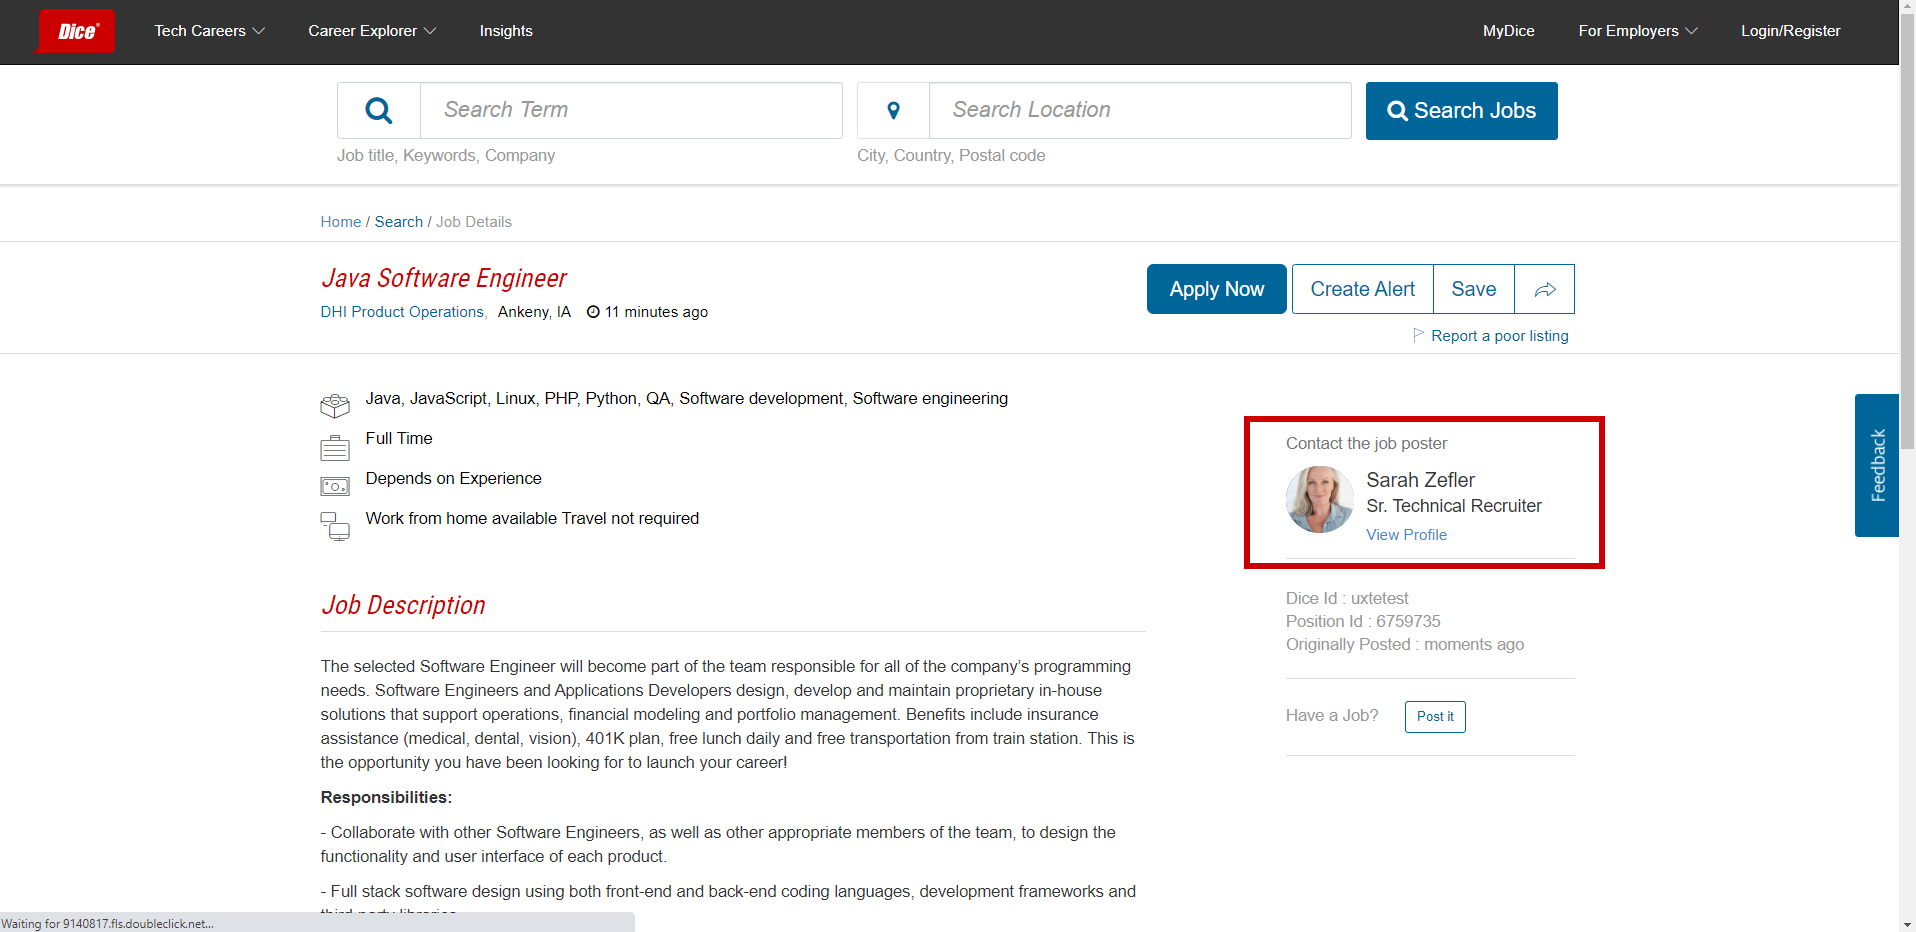The width and height of the screenshot is (1916, 932).
Task: Click the location pin icon
Action: pyautogui.click(x=893, y=110)
